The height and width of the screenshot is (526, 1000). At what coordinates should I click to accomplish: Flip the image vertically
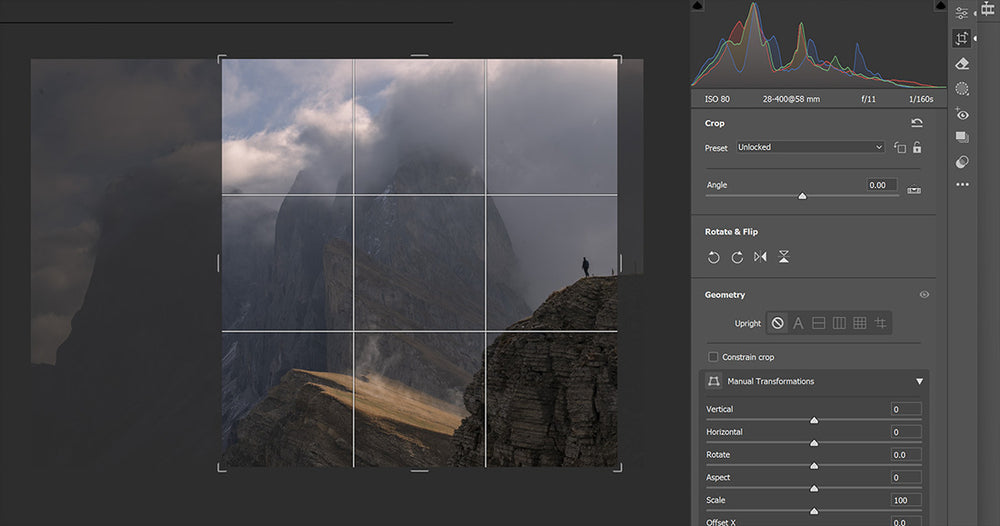[x=784, y=257]
